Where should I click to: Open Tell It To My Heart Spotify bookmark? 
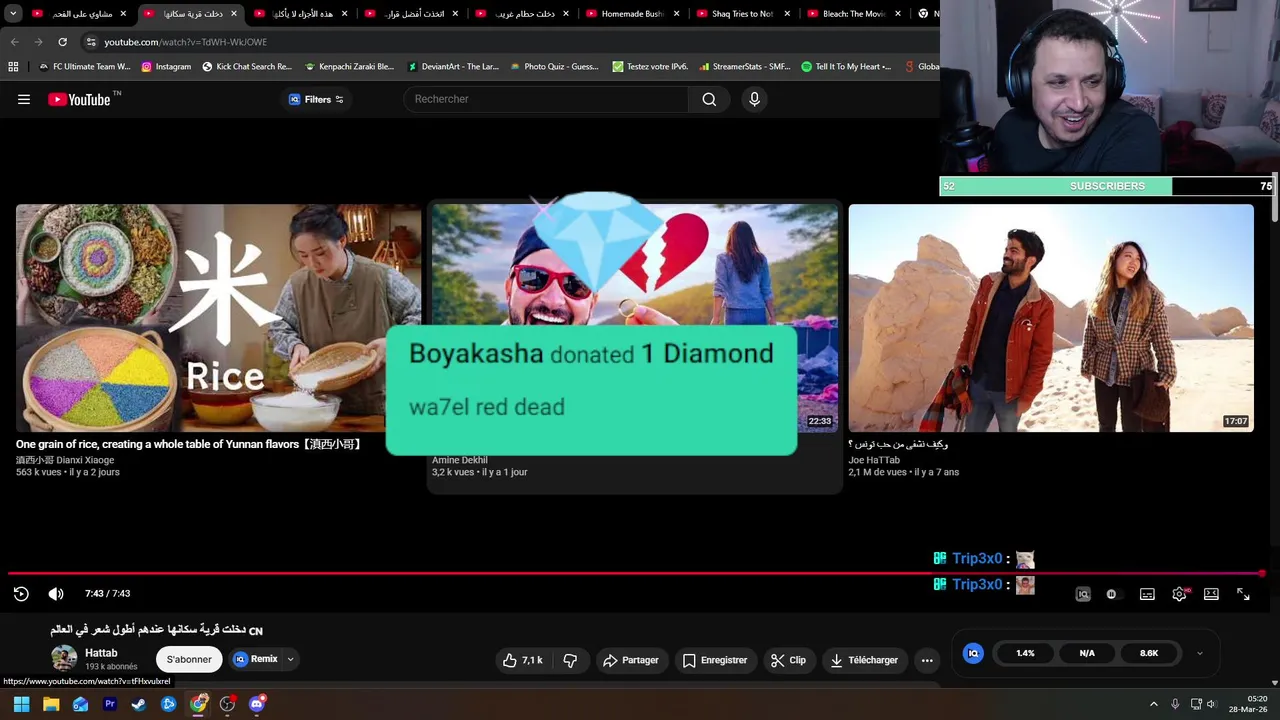846,67
